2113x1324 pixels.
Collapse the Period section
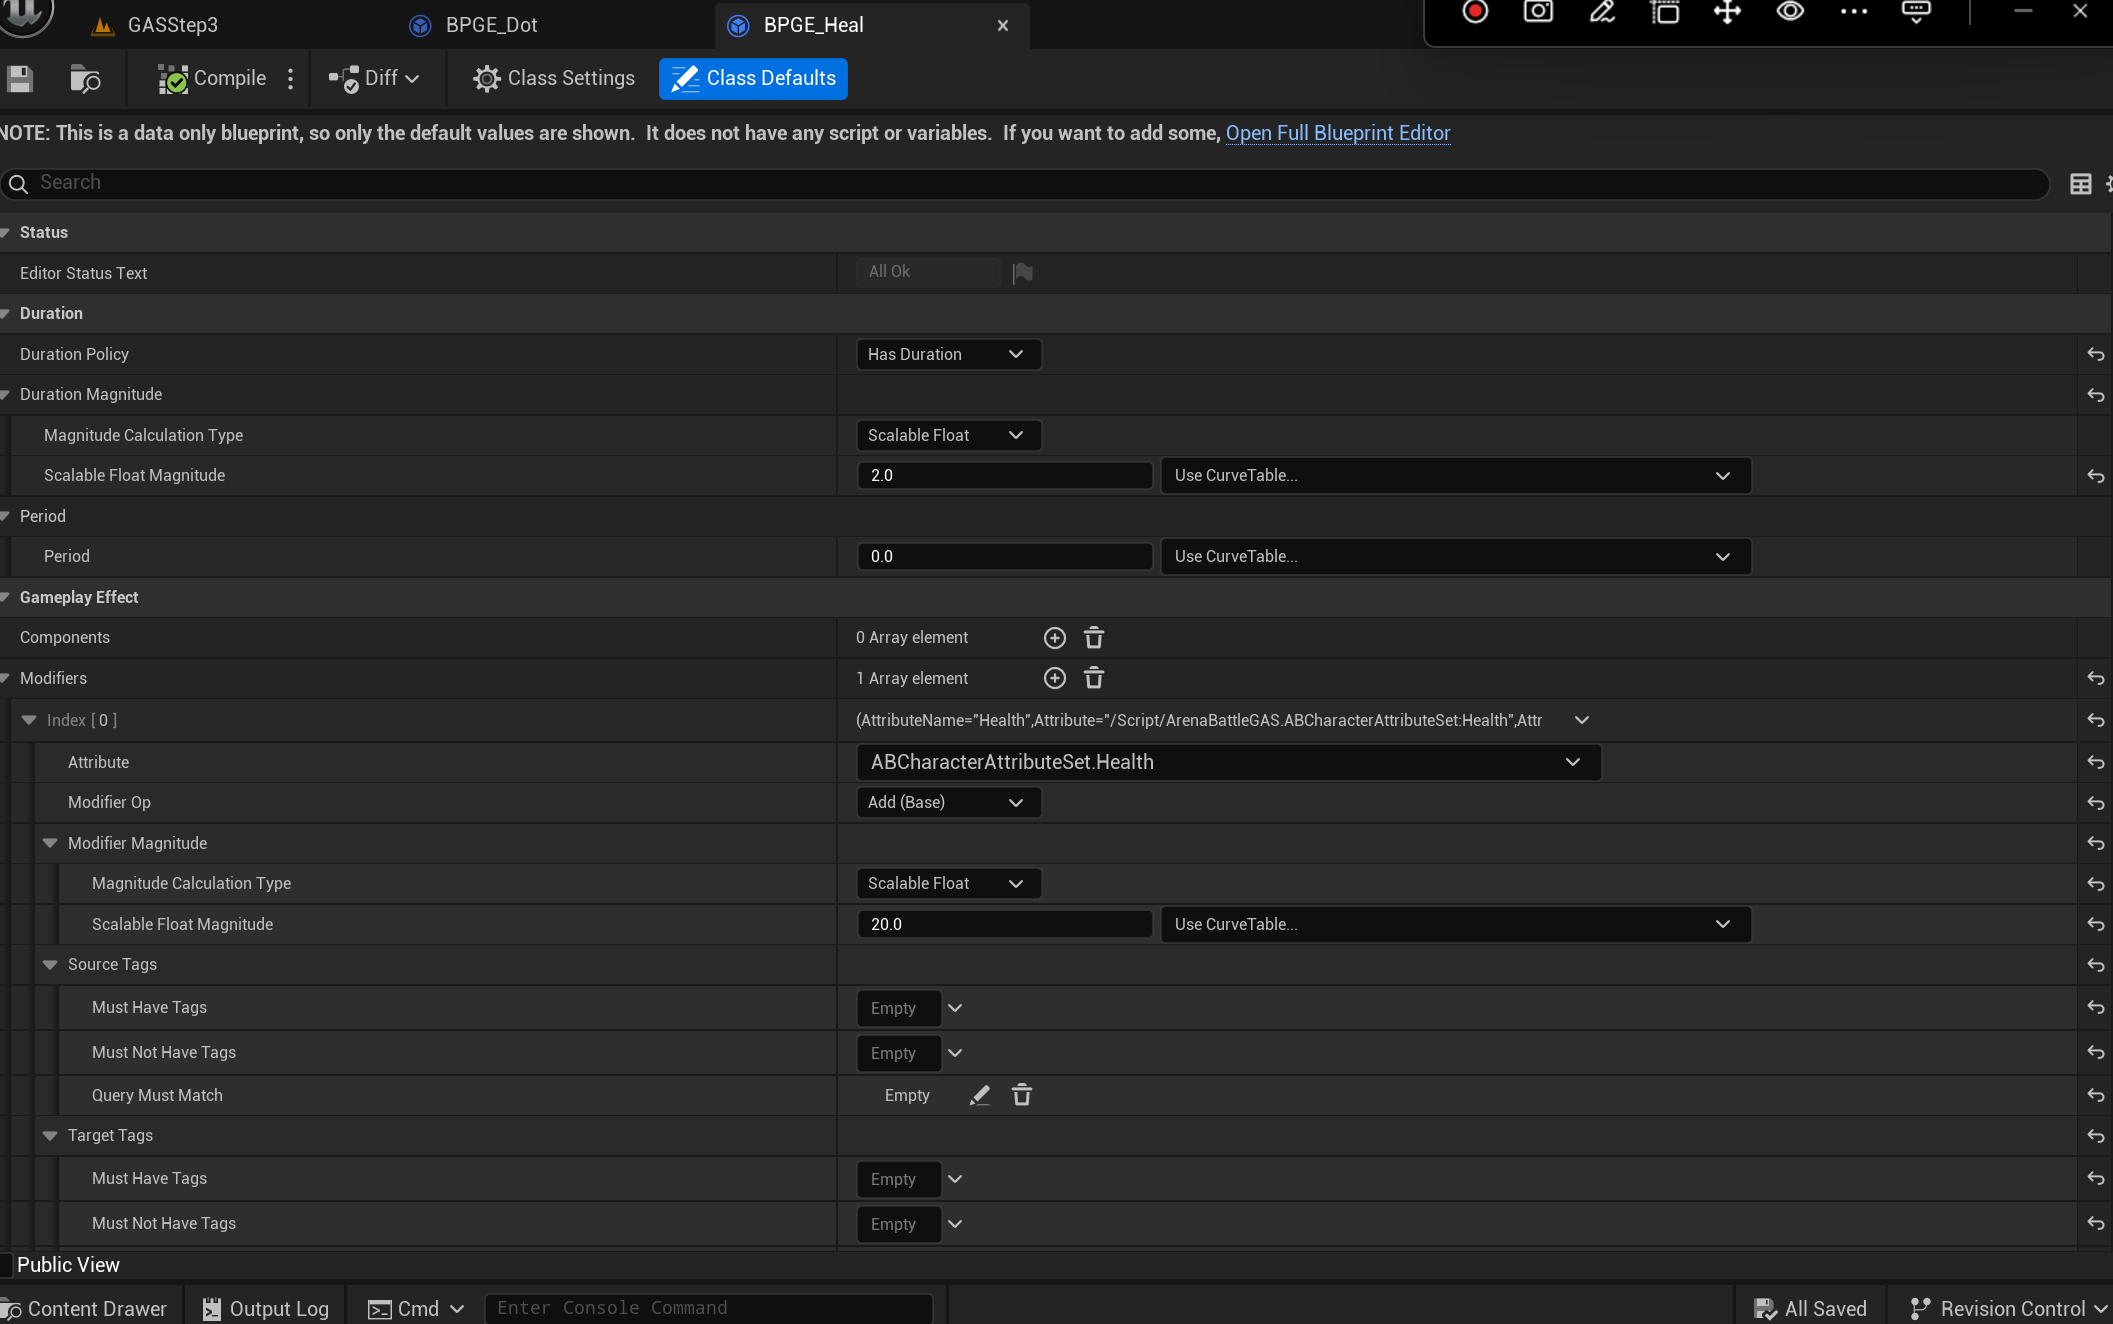(6, 516)
